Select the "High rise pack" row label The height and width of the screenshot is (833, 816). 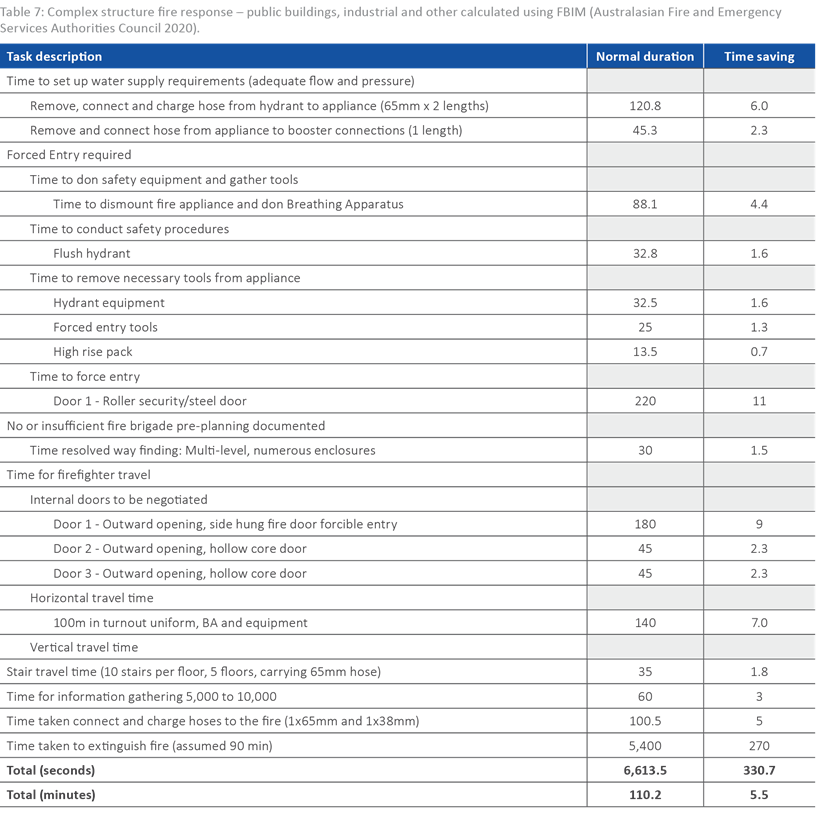[x=93, y=352]
